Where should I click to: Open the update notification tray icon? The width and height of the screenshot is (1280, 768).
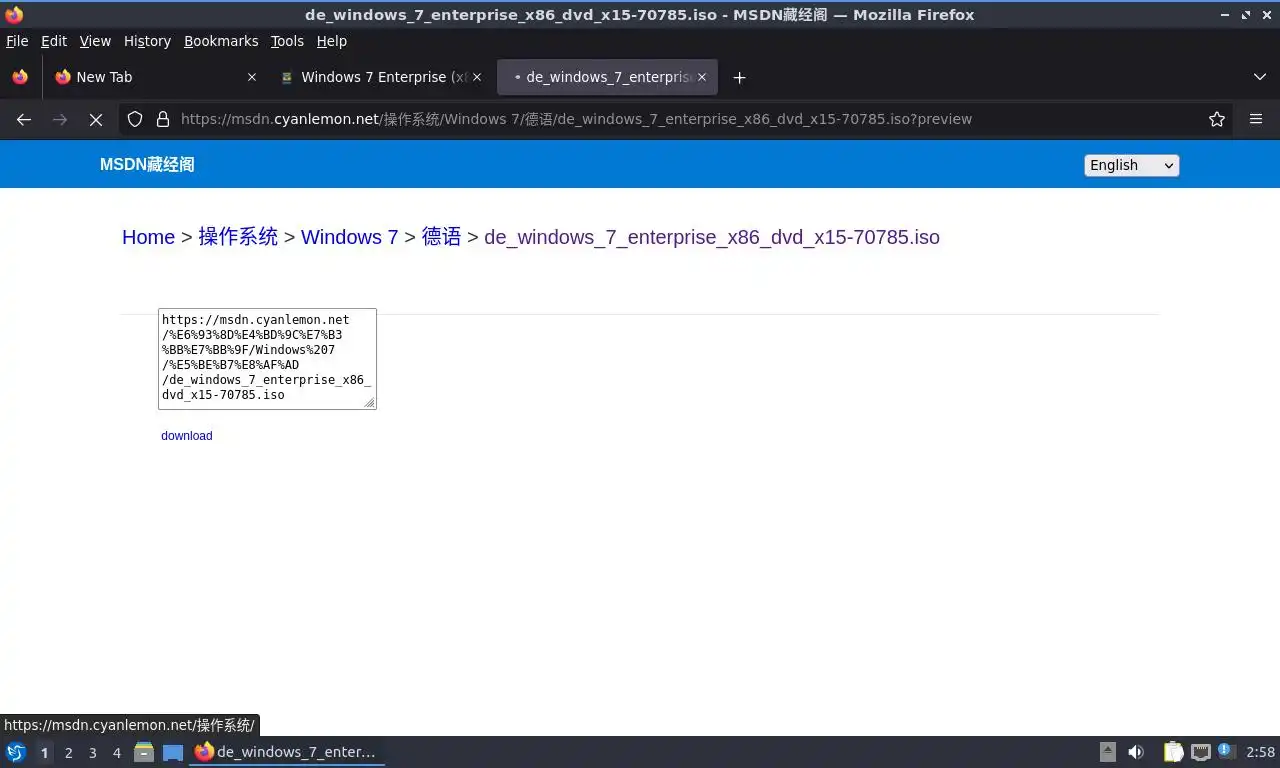(x=1227, y=752)
